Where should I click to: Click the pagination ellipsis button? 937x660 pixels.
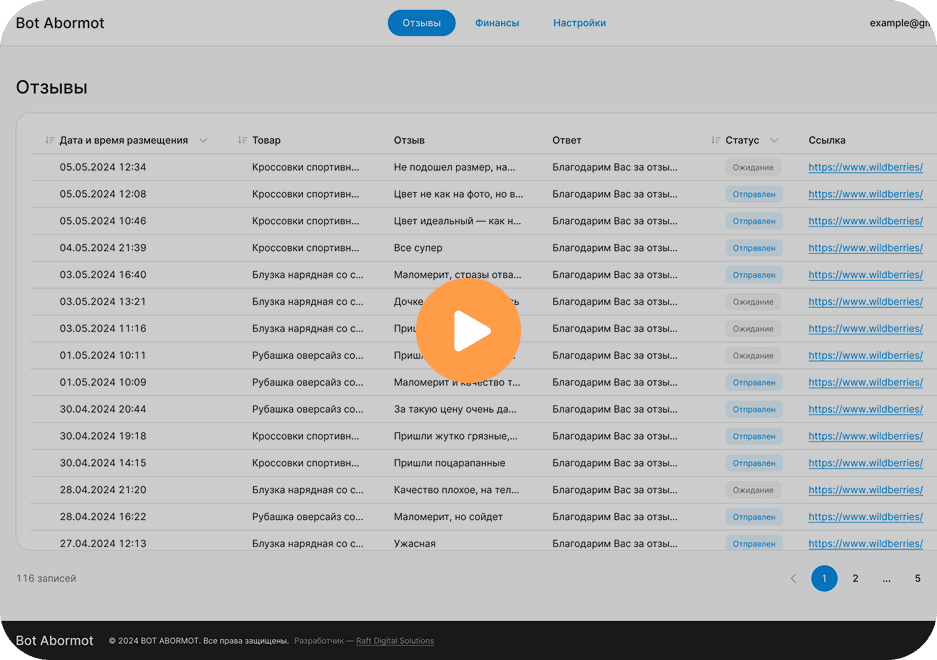click(x=886, y=578)
